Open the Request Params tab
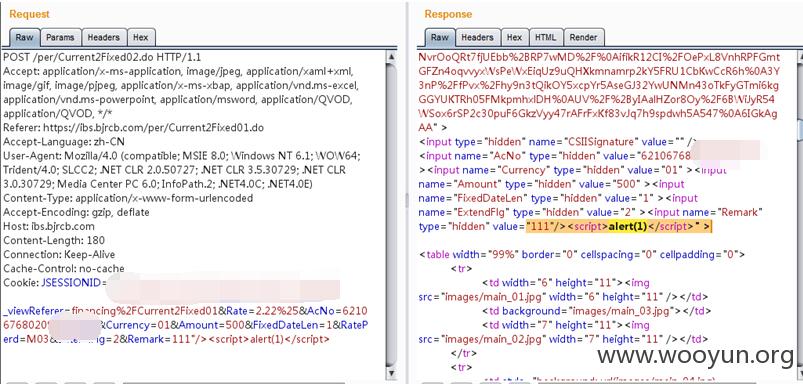The height and width of the screenshot is (384, 803). click(60, 37)
